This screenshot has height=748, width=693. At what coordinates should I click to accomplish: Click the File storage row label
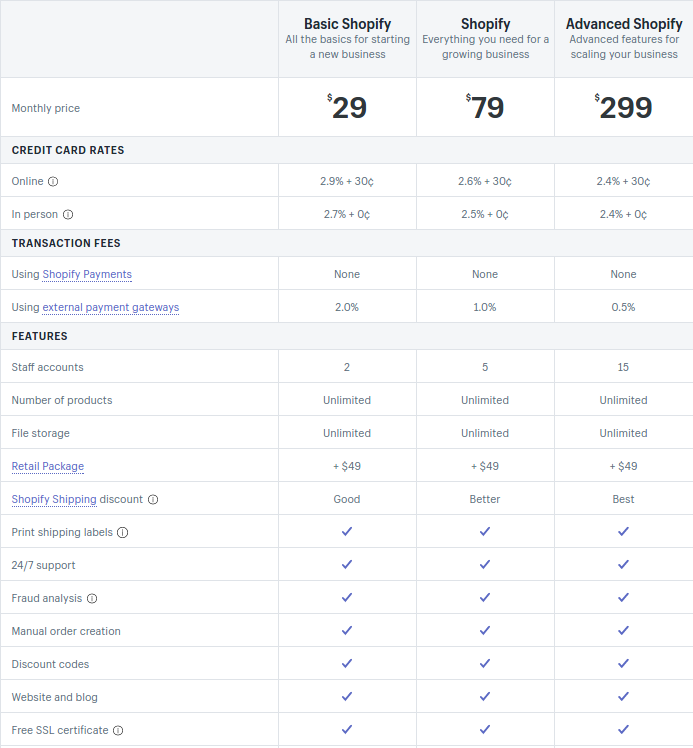pos(41,434)
